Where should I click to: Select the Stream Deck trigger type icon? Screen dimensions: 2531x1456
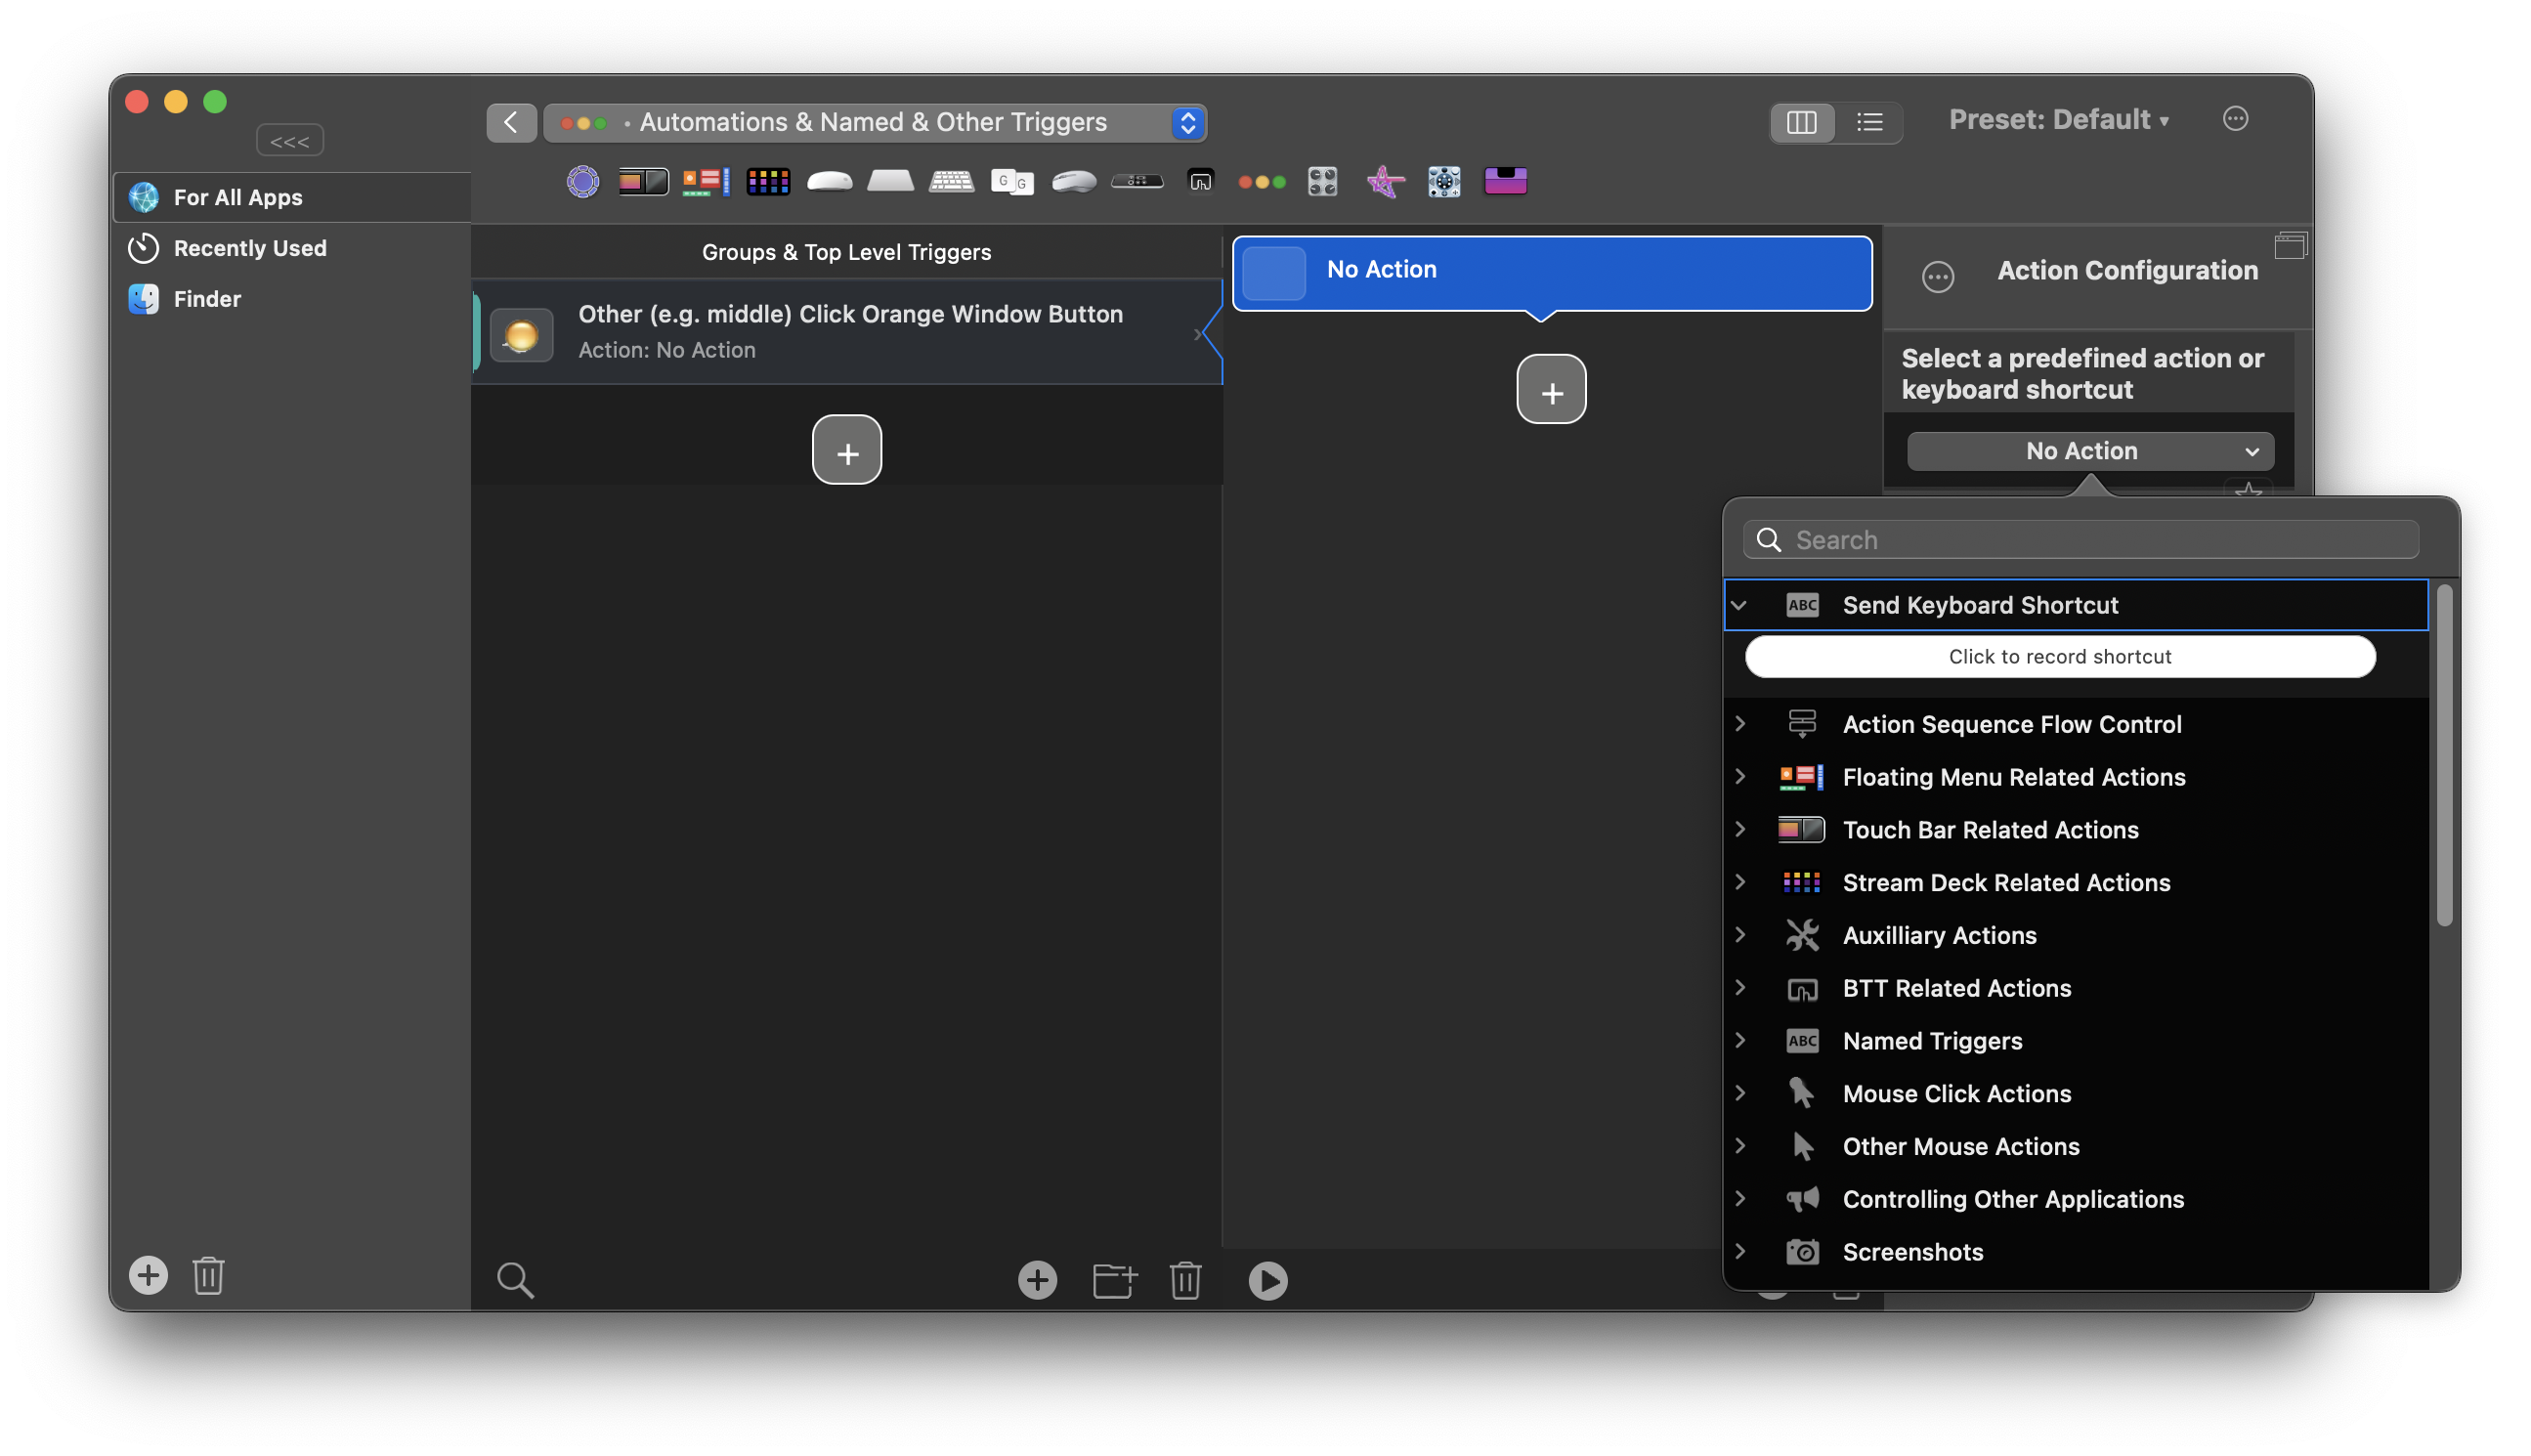coord(768,181)
